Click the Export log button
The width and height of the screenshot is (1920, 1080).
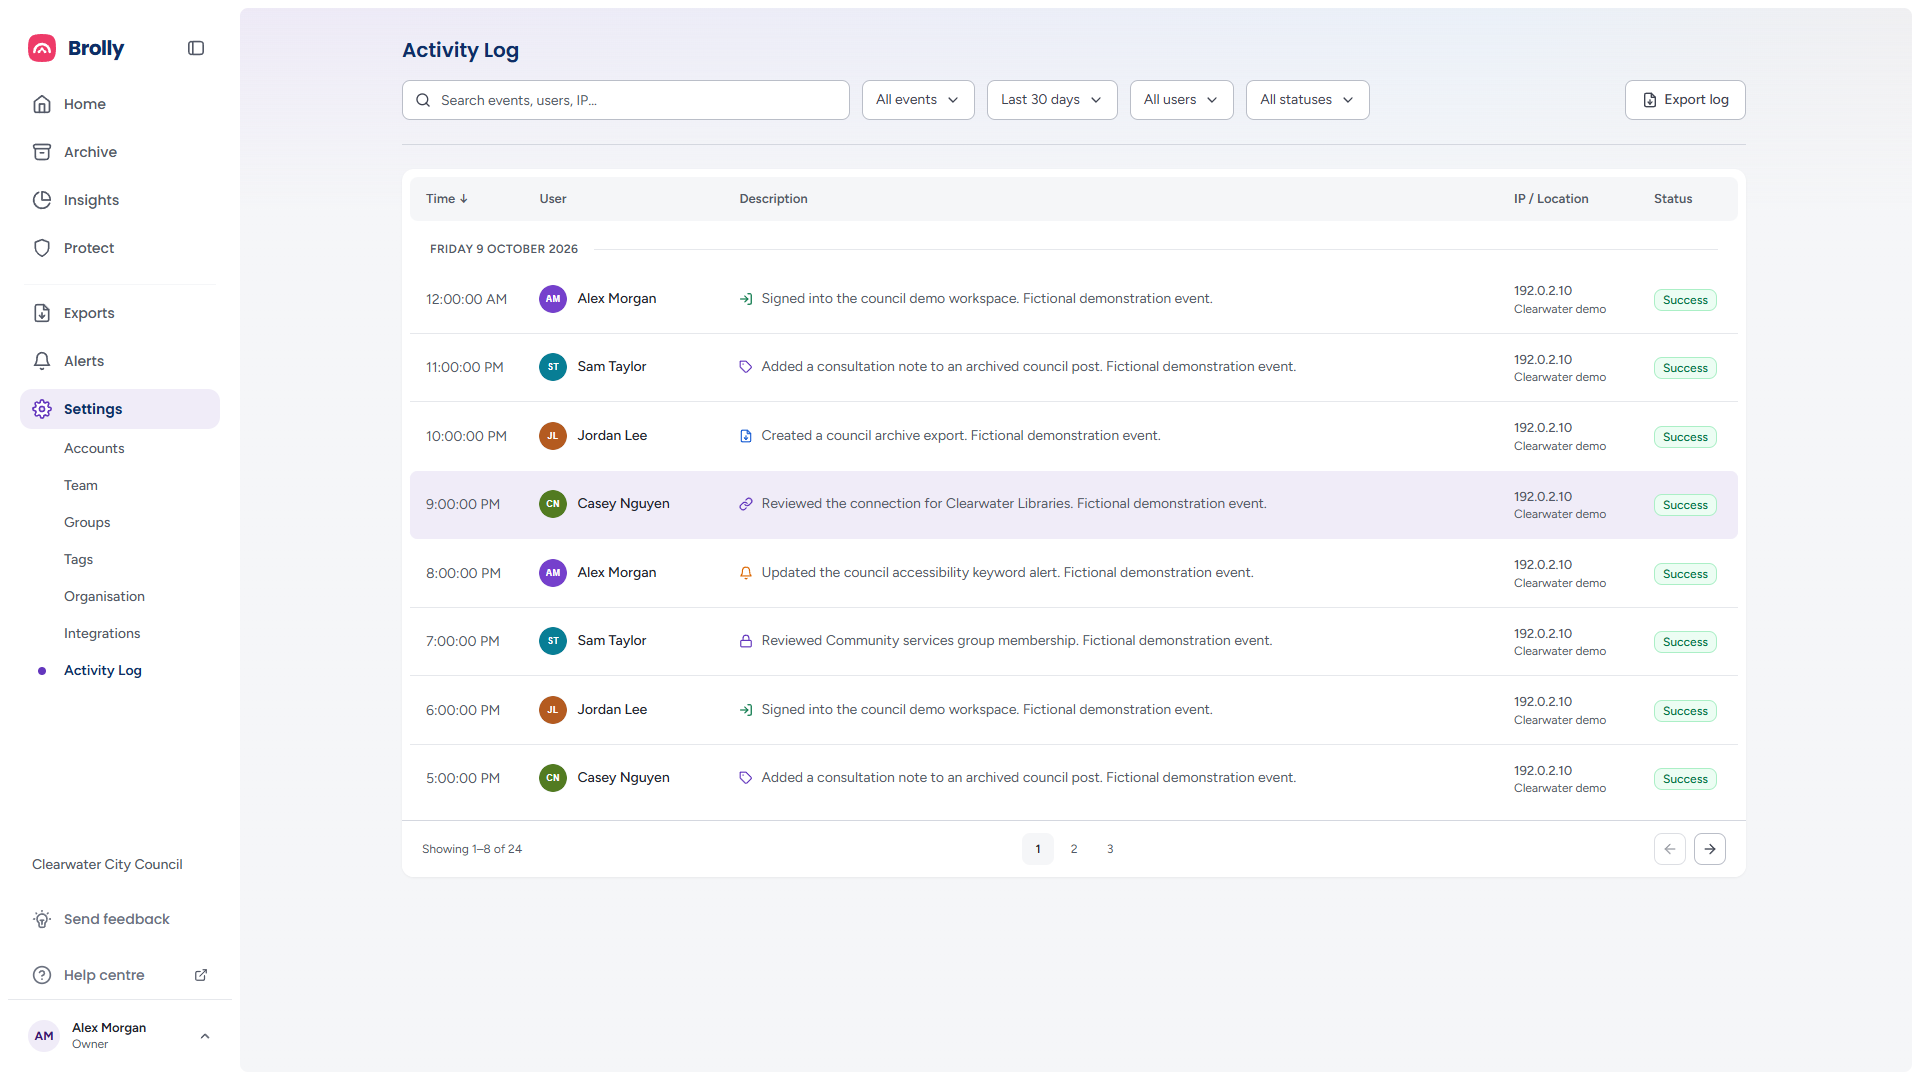click(x=1685, y=100)
